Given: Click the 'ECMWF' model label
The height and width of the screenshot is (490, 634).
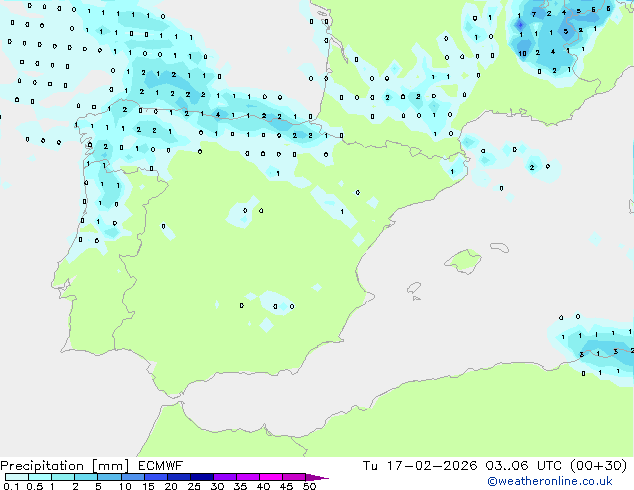Looking at the screenshot, I should pyautogui.click(x=161, y=466).
